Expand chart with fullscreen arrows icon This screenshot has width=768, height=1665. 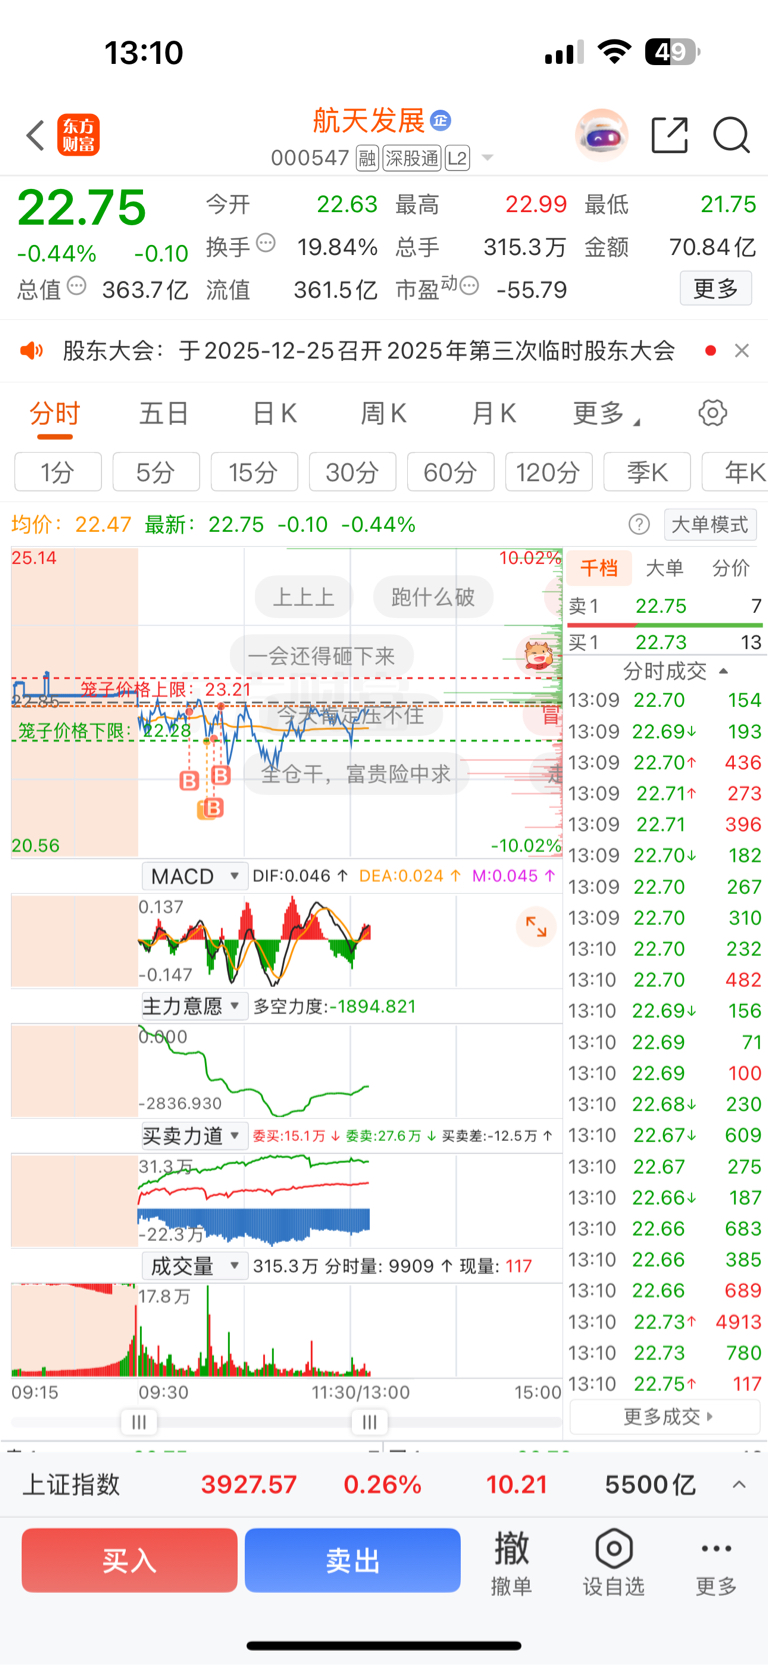tap(536, 926)
